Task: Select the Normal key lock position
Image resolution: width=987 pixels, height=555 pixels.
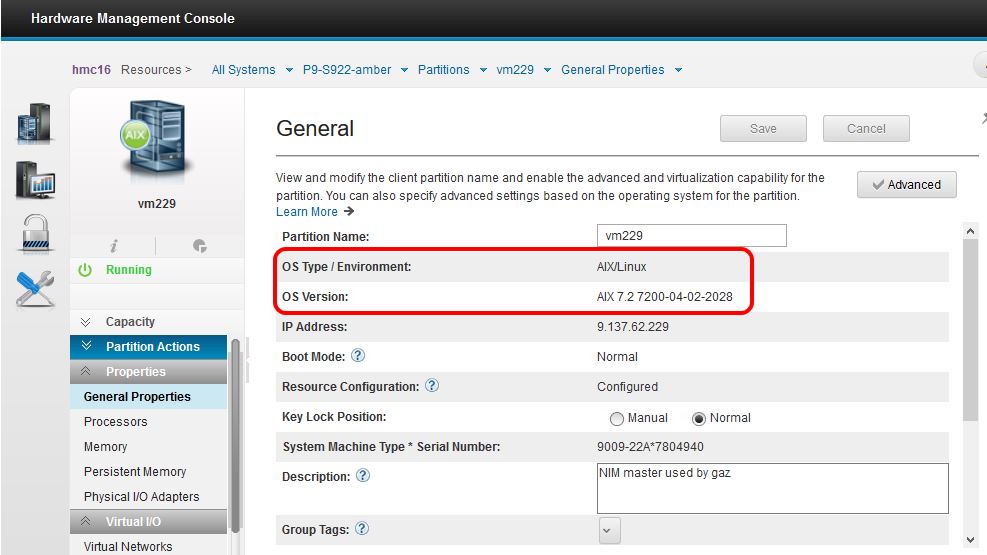Action: [x=699, y=418]
